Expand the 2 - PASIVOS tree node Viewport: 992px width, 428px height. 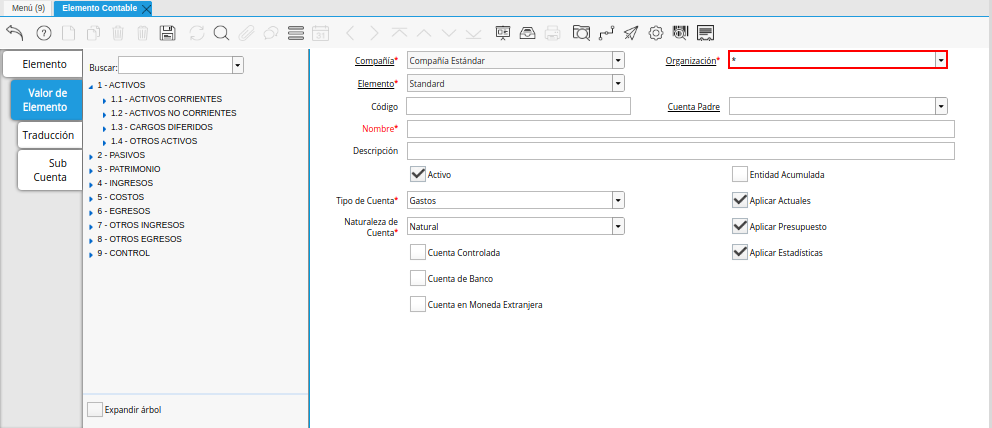pyautogui.click(x=91, y=156)
